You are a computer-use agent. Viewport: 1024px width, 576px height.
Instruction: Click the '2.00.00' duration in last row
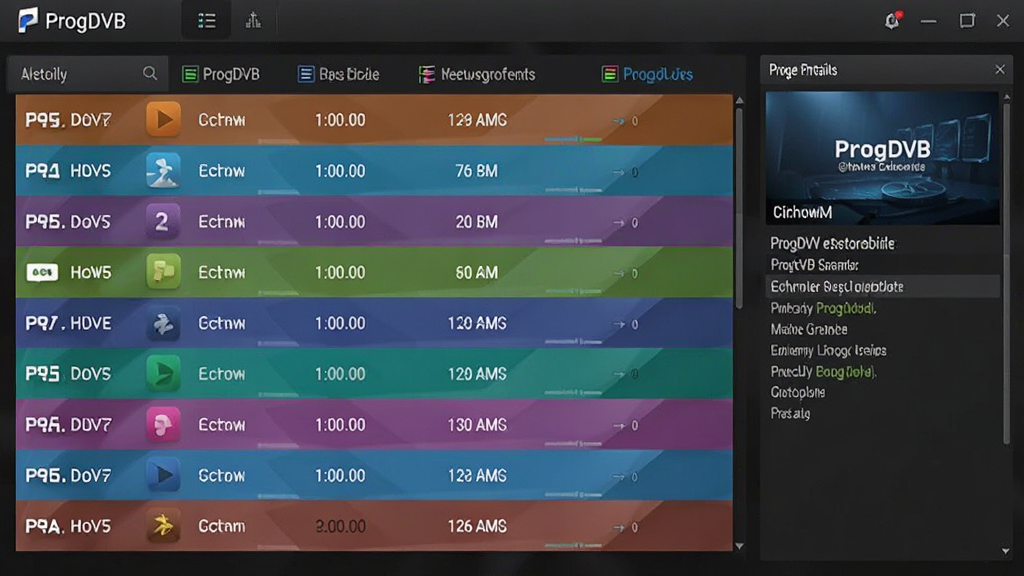(340, 526)
